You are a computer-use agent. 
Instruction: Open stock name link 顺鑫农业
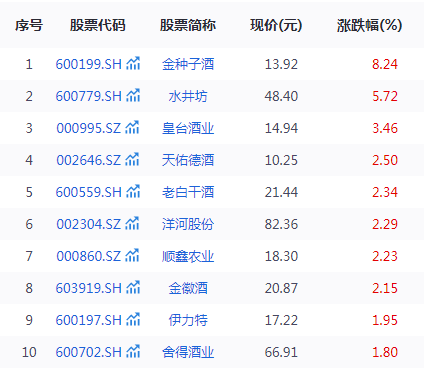point(188,256)
